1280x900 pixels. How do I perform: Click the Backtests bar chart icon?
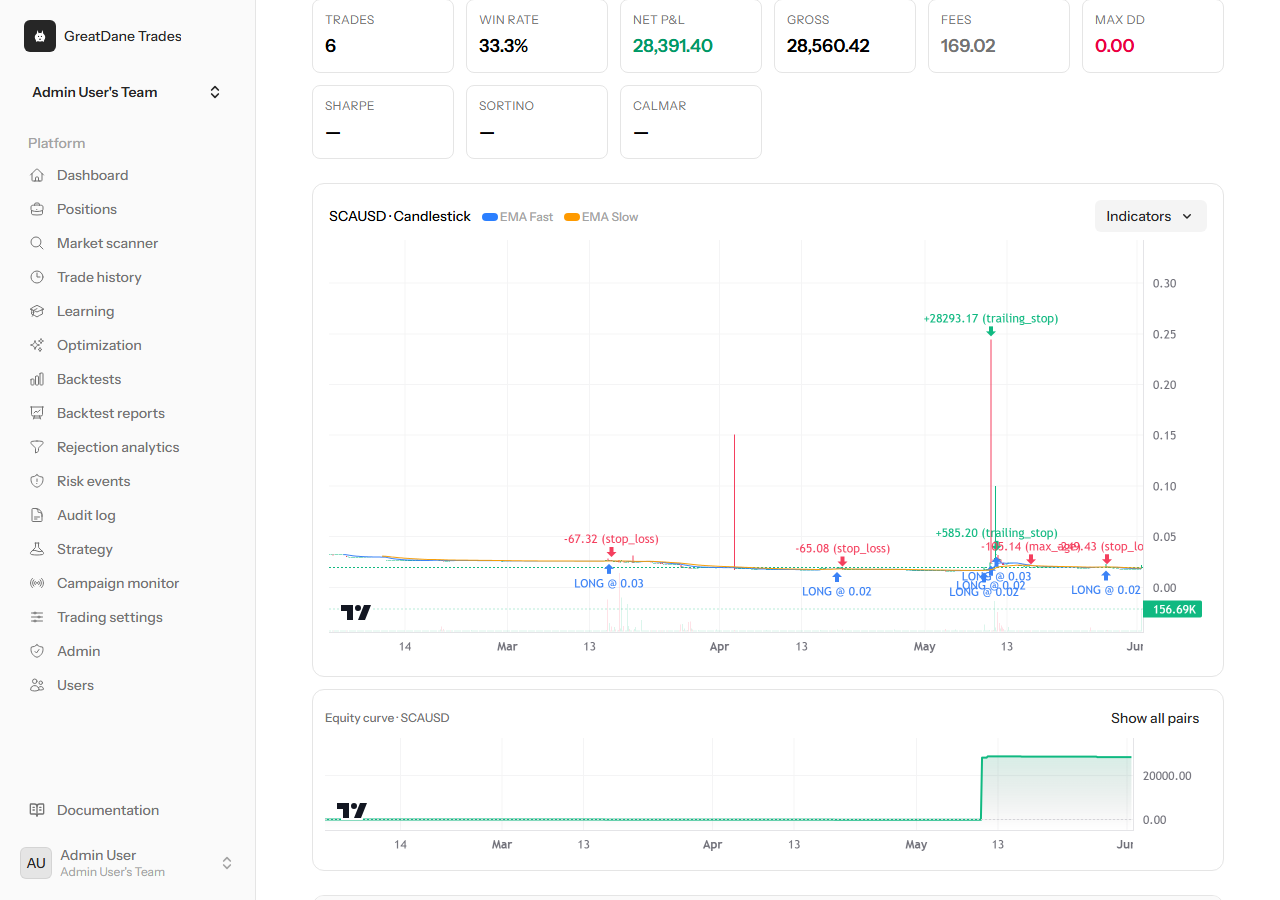click(x=37, y=379)
